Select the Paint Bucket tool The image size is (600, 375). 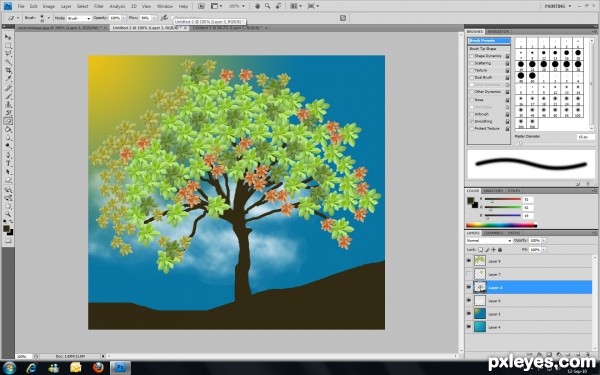pos(8,130)
